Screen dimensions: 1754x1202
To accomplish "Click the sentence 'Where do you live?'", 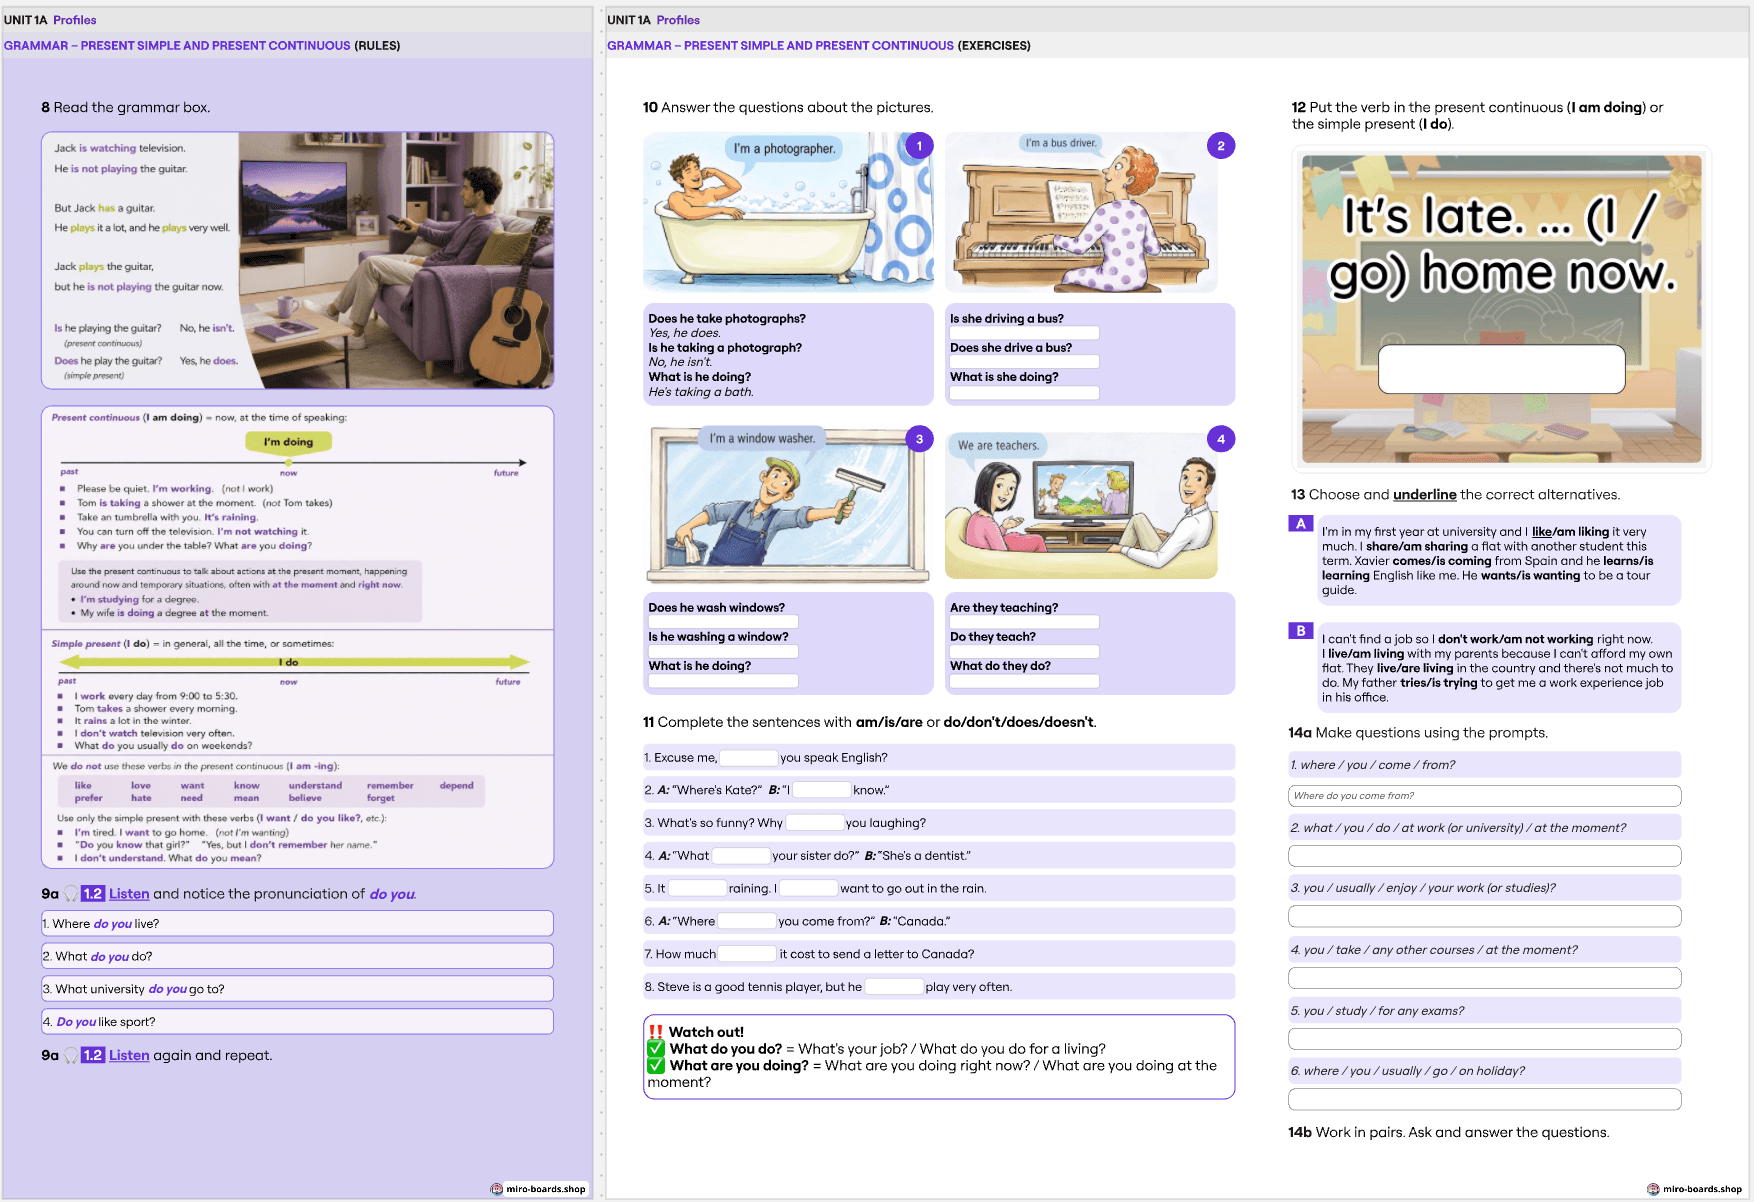I will [297, 923].
